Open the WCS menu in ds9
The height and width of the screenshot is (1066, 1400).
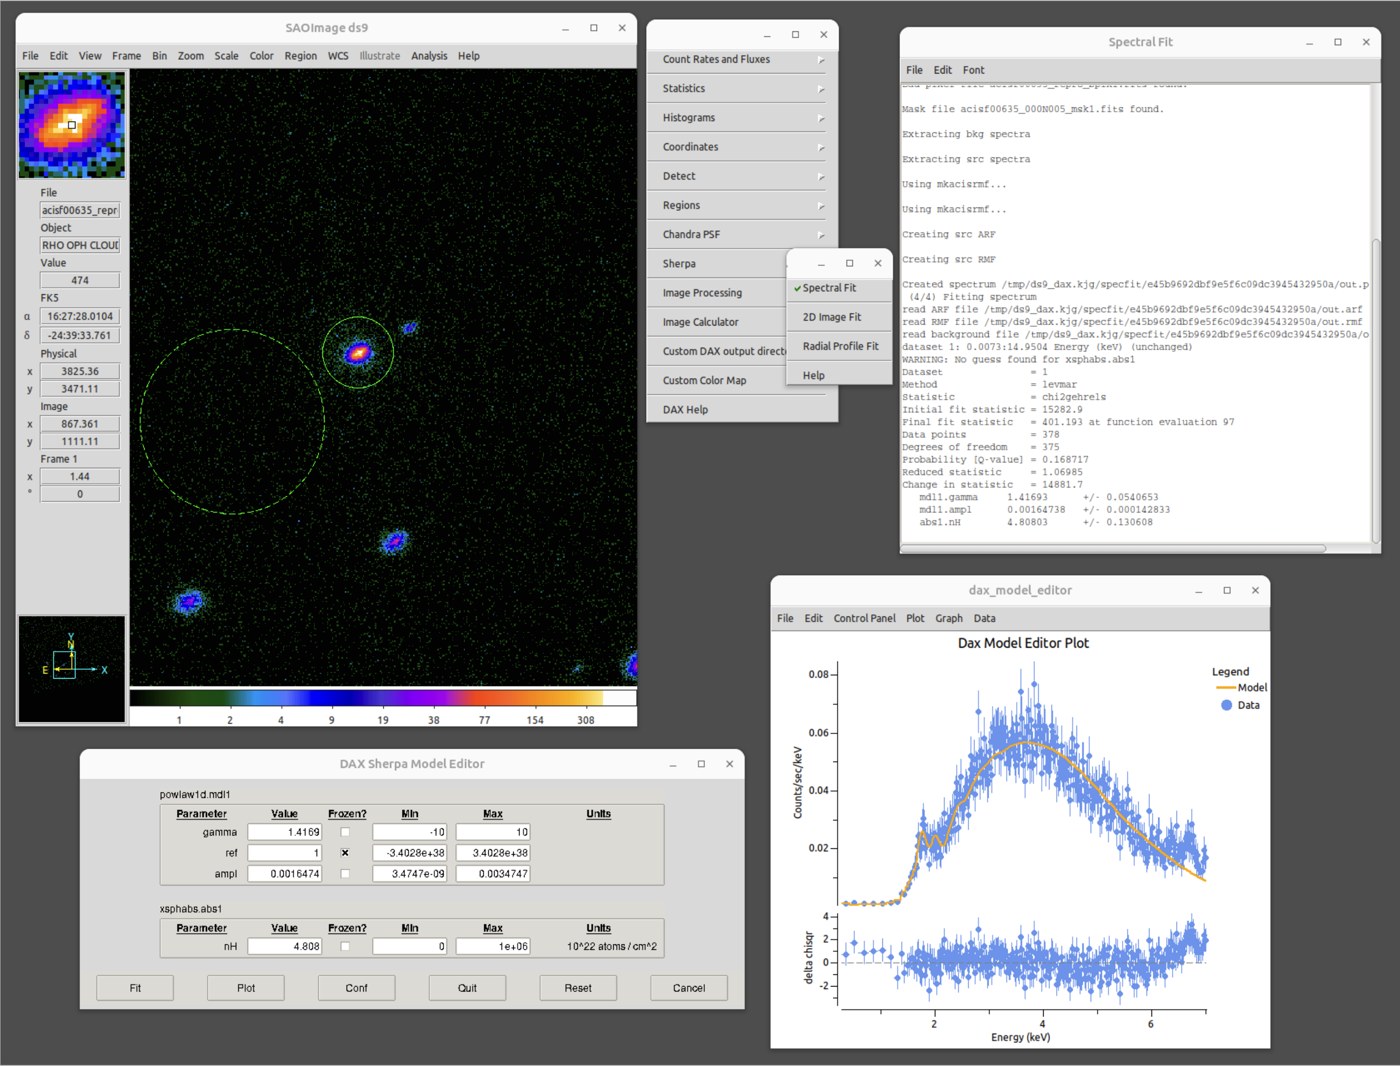coord(338,56)
